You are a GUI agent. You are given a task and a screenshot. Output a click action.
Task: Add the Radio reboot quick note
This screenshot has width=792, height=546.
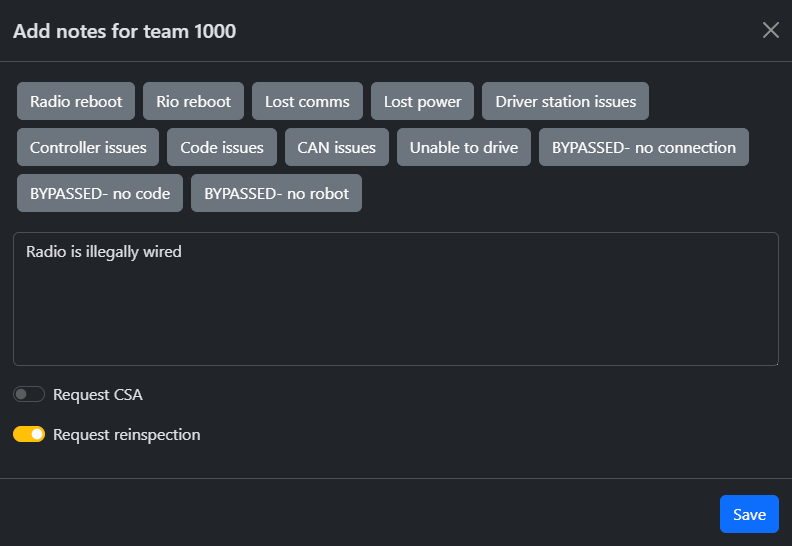[x=76, y=101]
